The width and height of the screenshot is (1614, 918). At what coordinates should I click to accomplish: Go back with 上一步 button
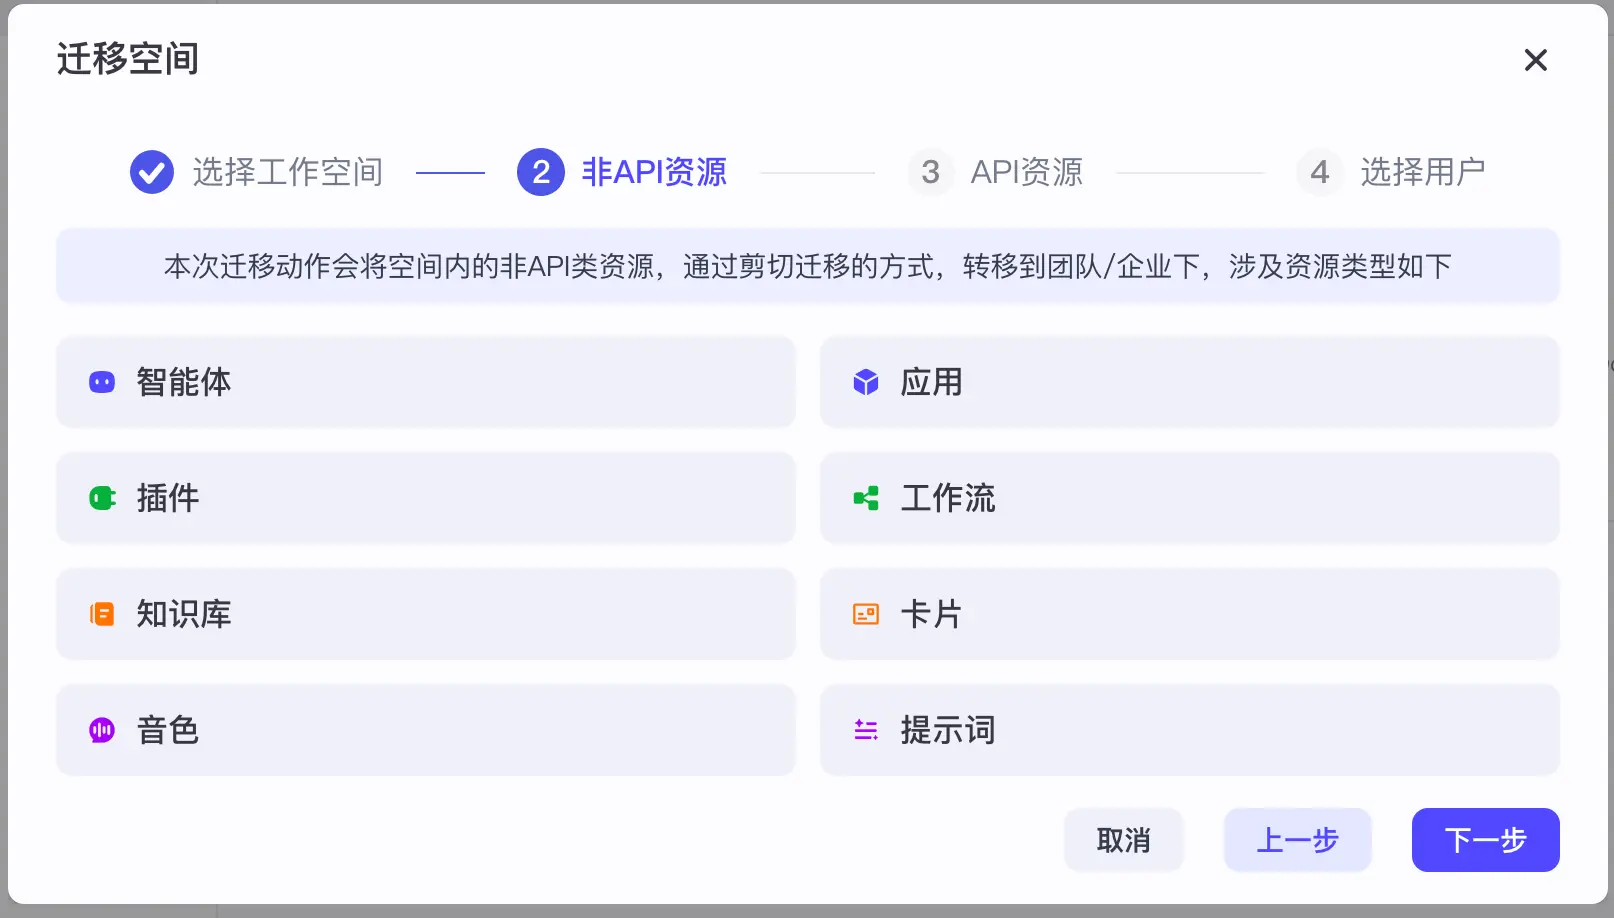point(1298,840)
